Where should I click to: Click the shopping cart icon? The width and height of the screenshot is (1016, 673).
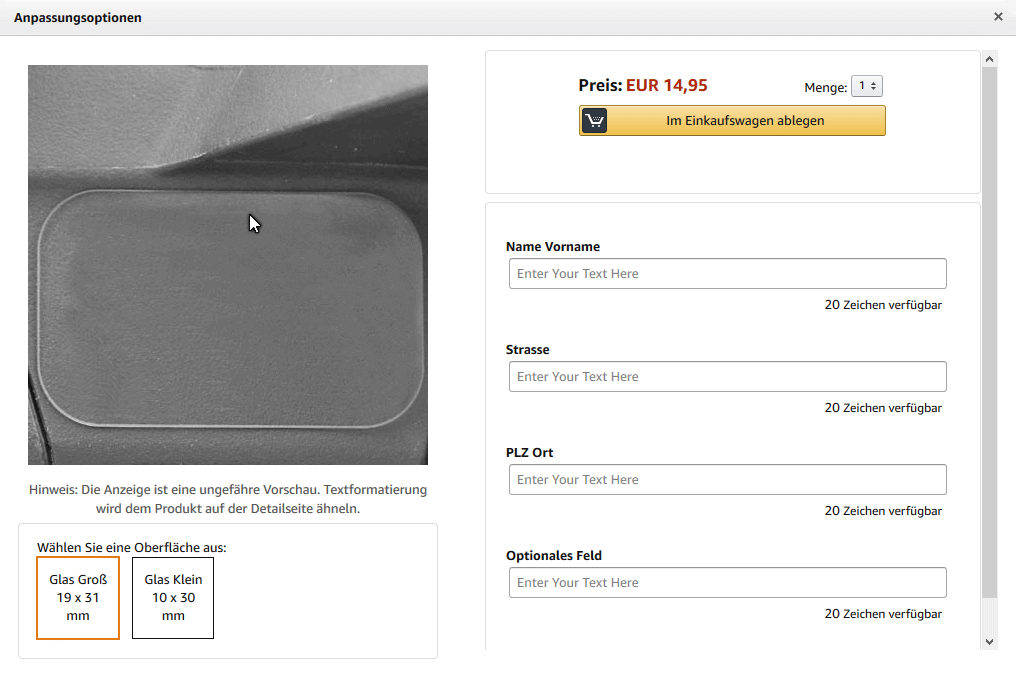[x=595, y=121]
